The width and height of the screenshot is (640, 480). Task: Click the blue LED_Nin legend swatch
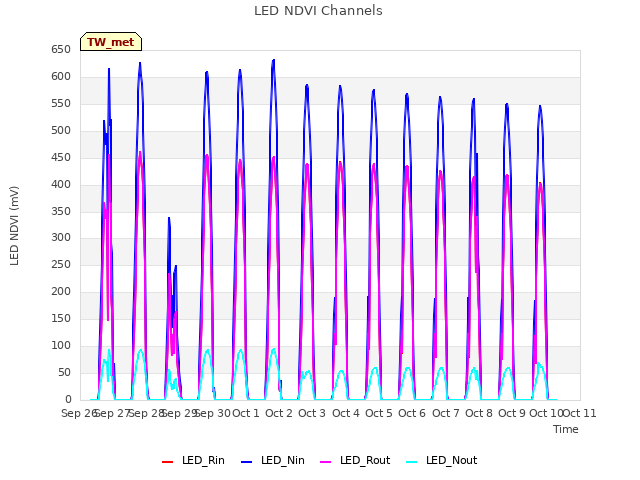247,462
